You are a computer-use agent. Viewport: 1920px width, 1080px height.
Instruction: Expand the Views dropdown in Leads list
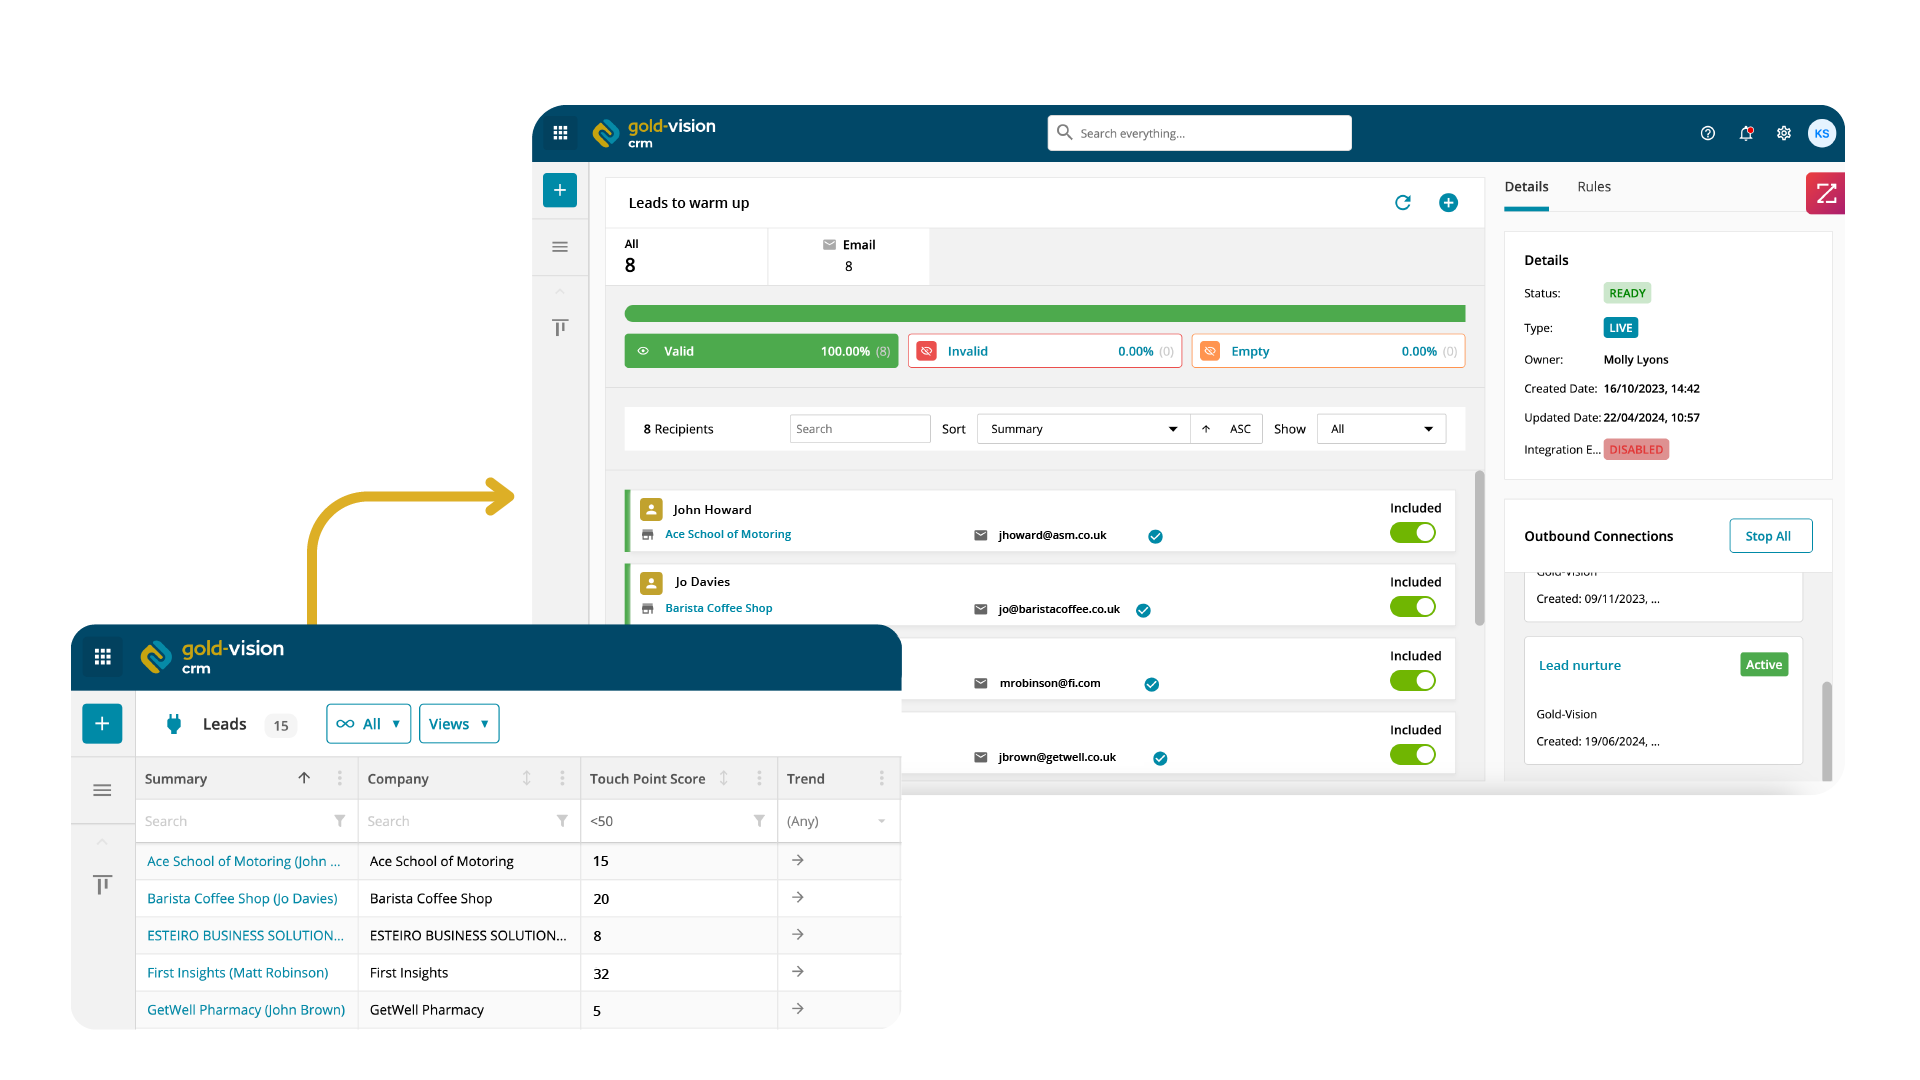(460, 723)
